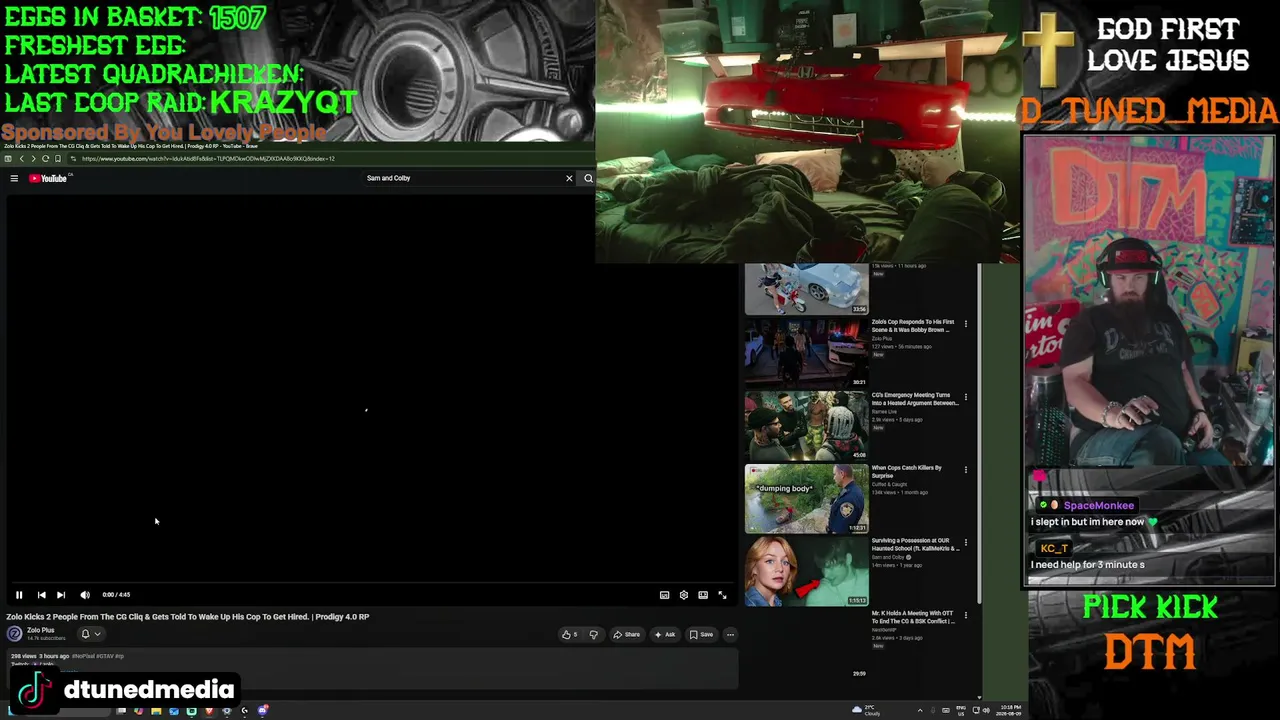Save the video to a playlist
The height and width of the screenshot is (720, 1280).
(701, 634)
